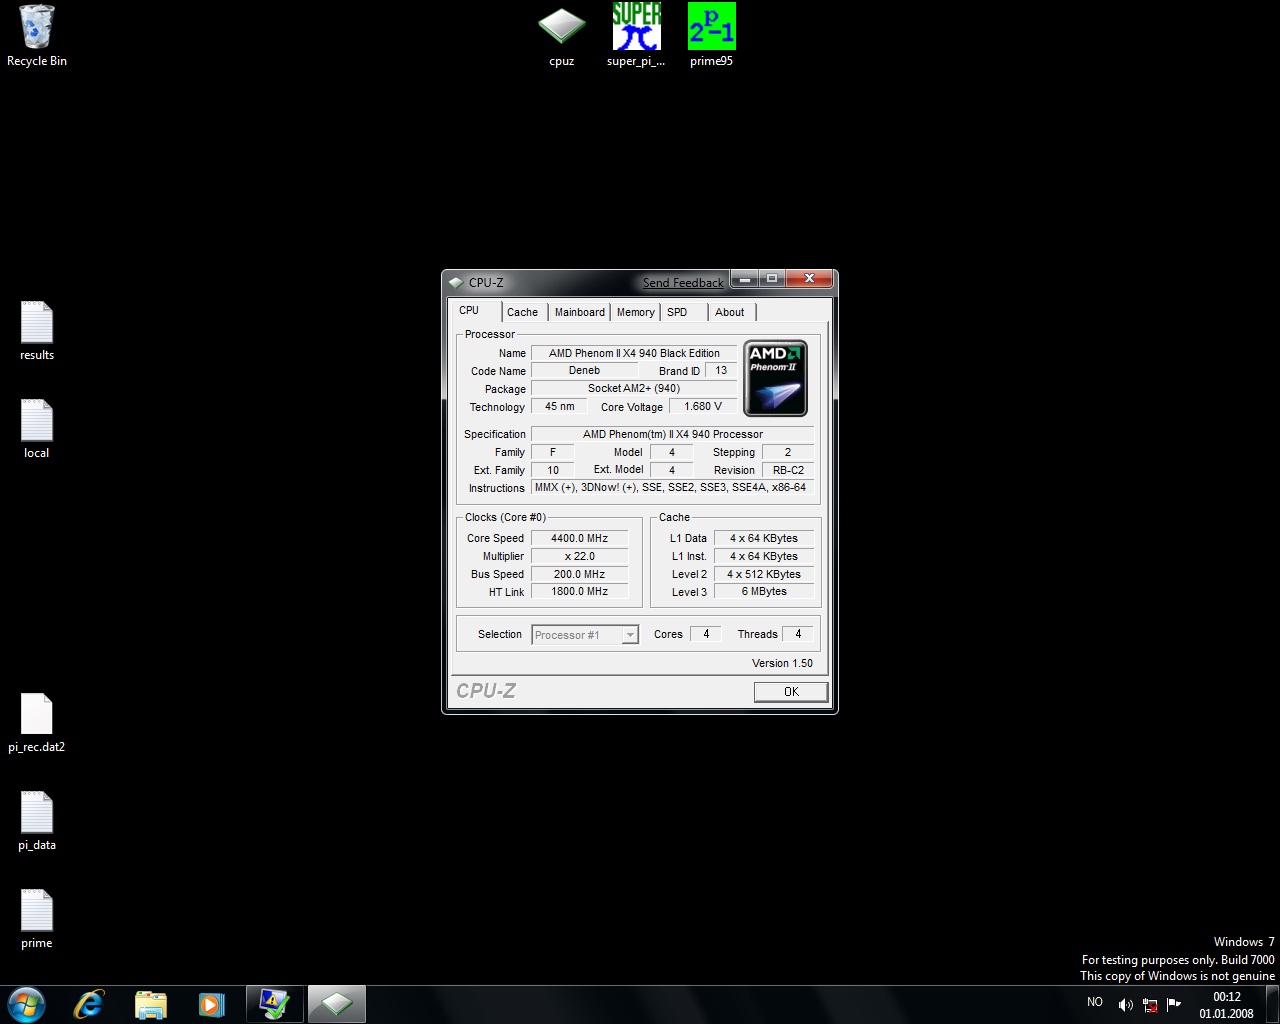Launch the prime95 desktop icon
Viewport: 1280px width, 1024px height.
coord(711,36)
